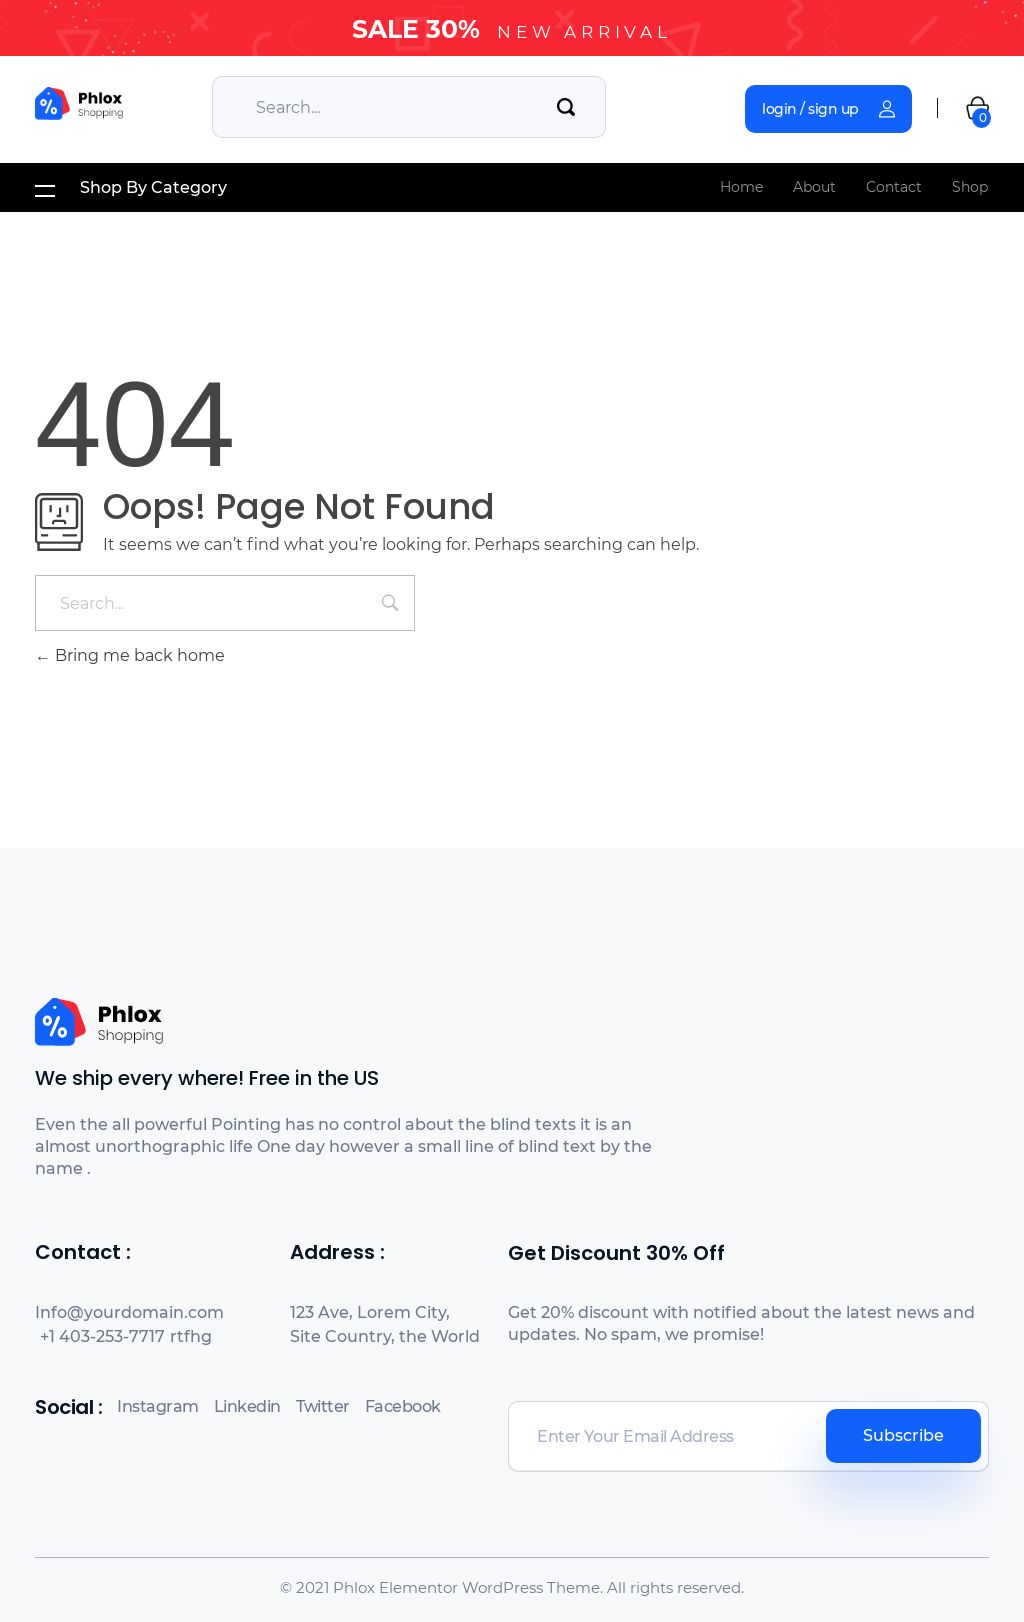Expand the Shop By Category menu label

coord(153,188)
